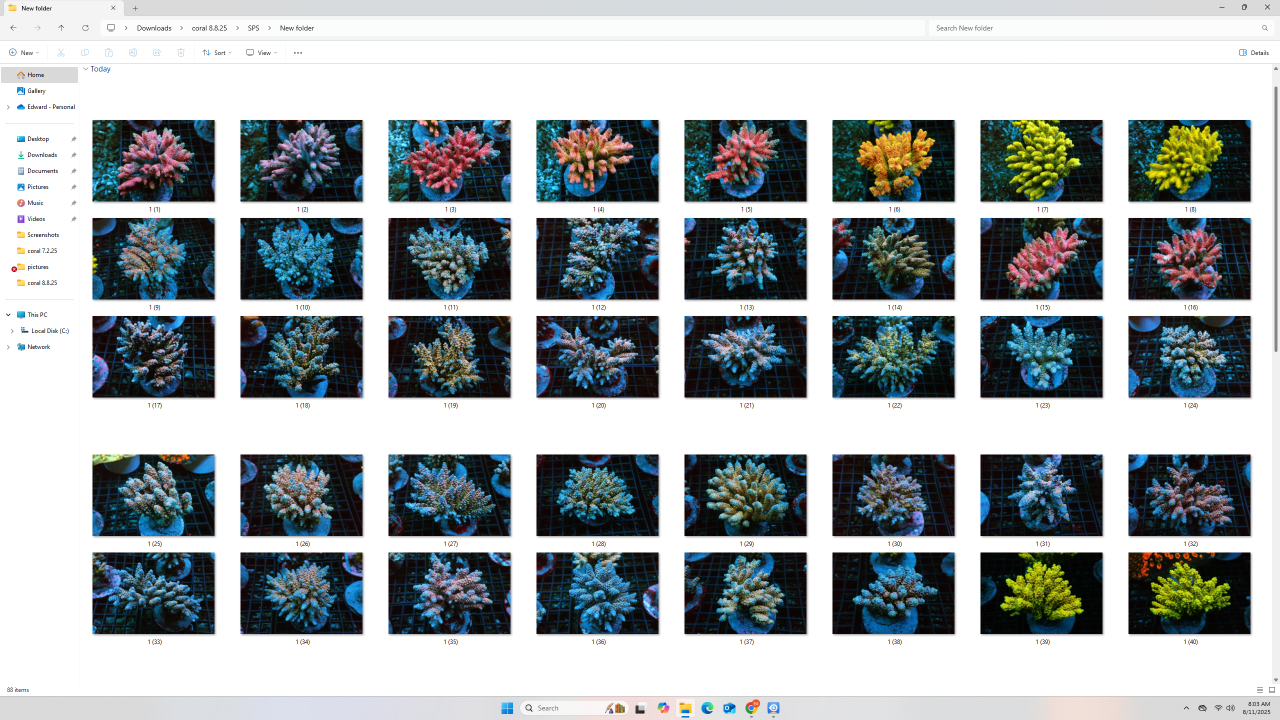
Task: Expand chevron after Downloads in address bar
Action: coord(181,28)
